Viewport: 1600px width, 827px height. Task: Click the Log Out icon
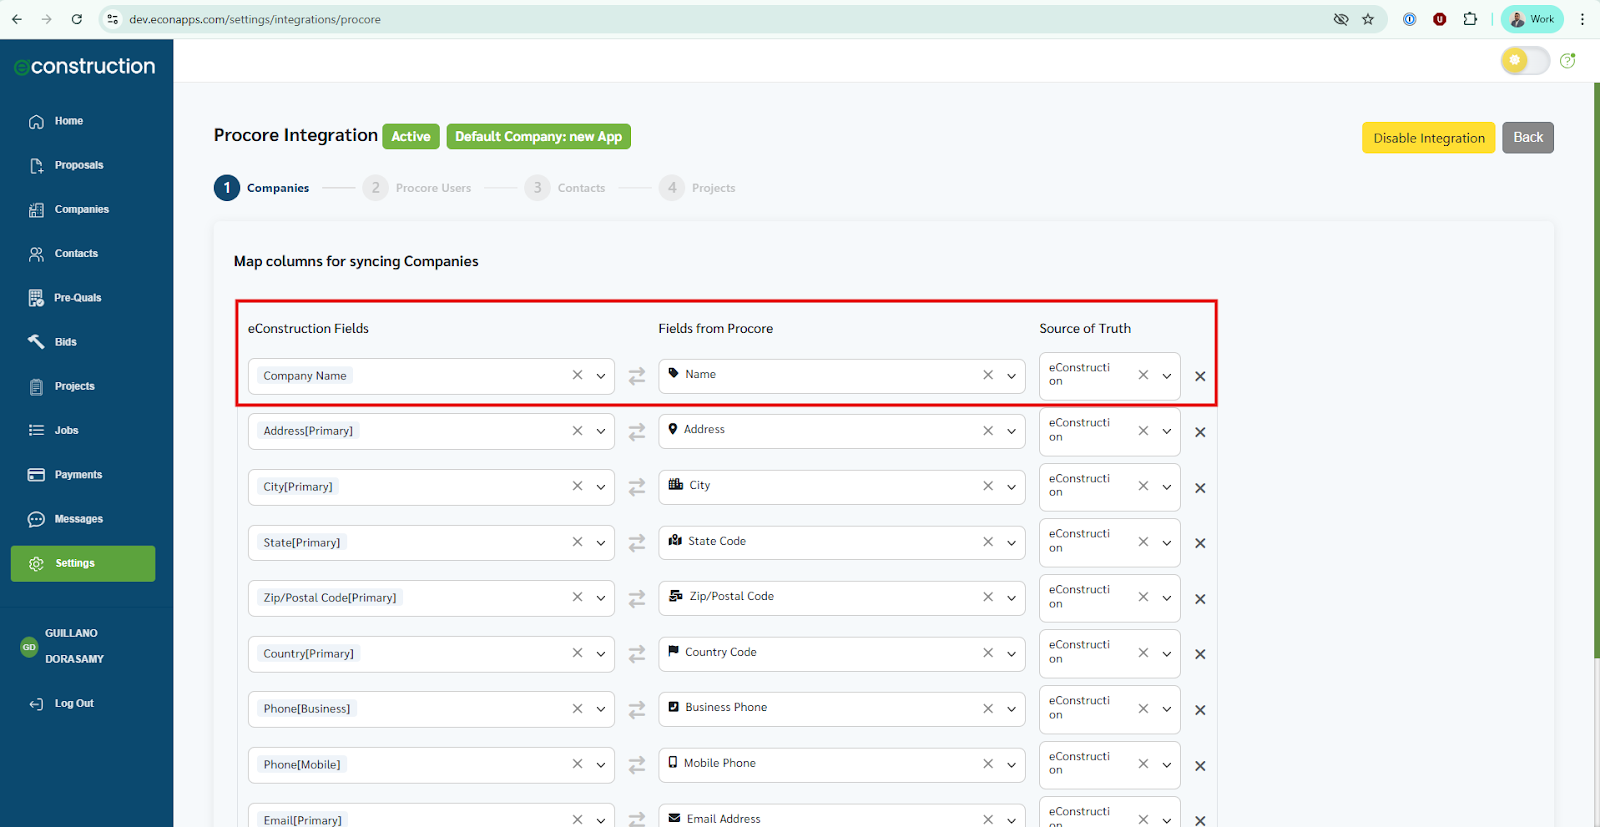click(x=37, y=704)
